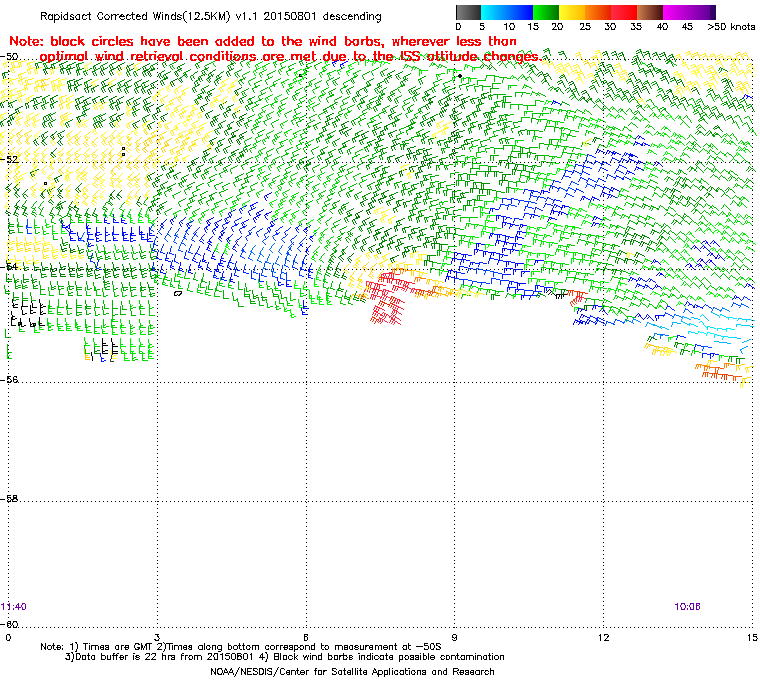This screenshot has height=688, width=760.
Task: Click the '-60' latitude axis label
Action: point(9,624)
